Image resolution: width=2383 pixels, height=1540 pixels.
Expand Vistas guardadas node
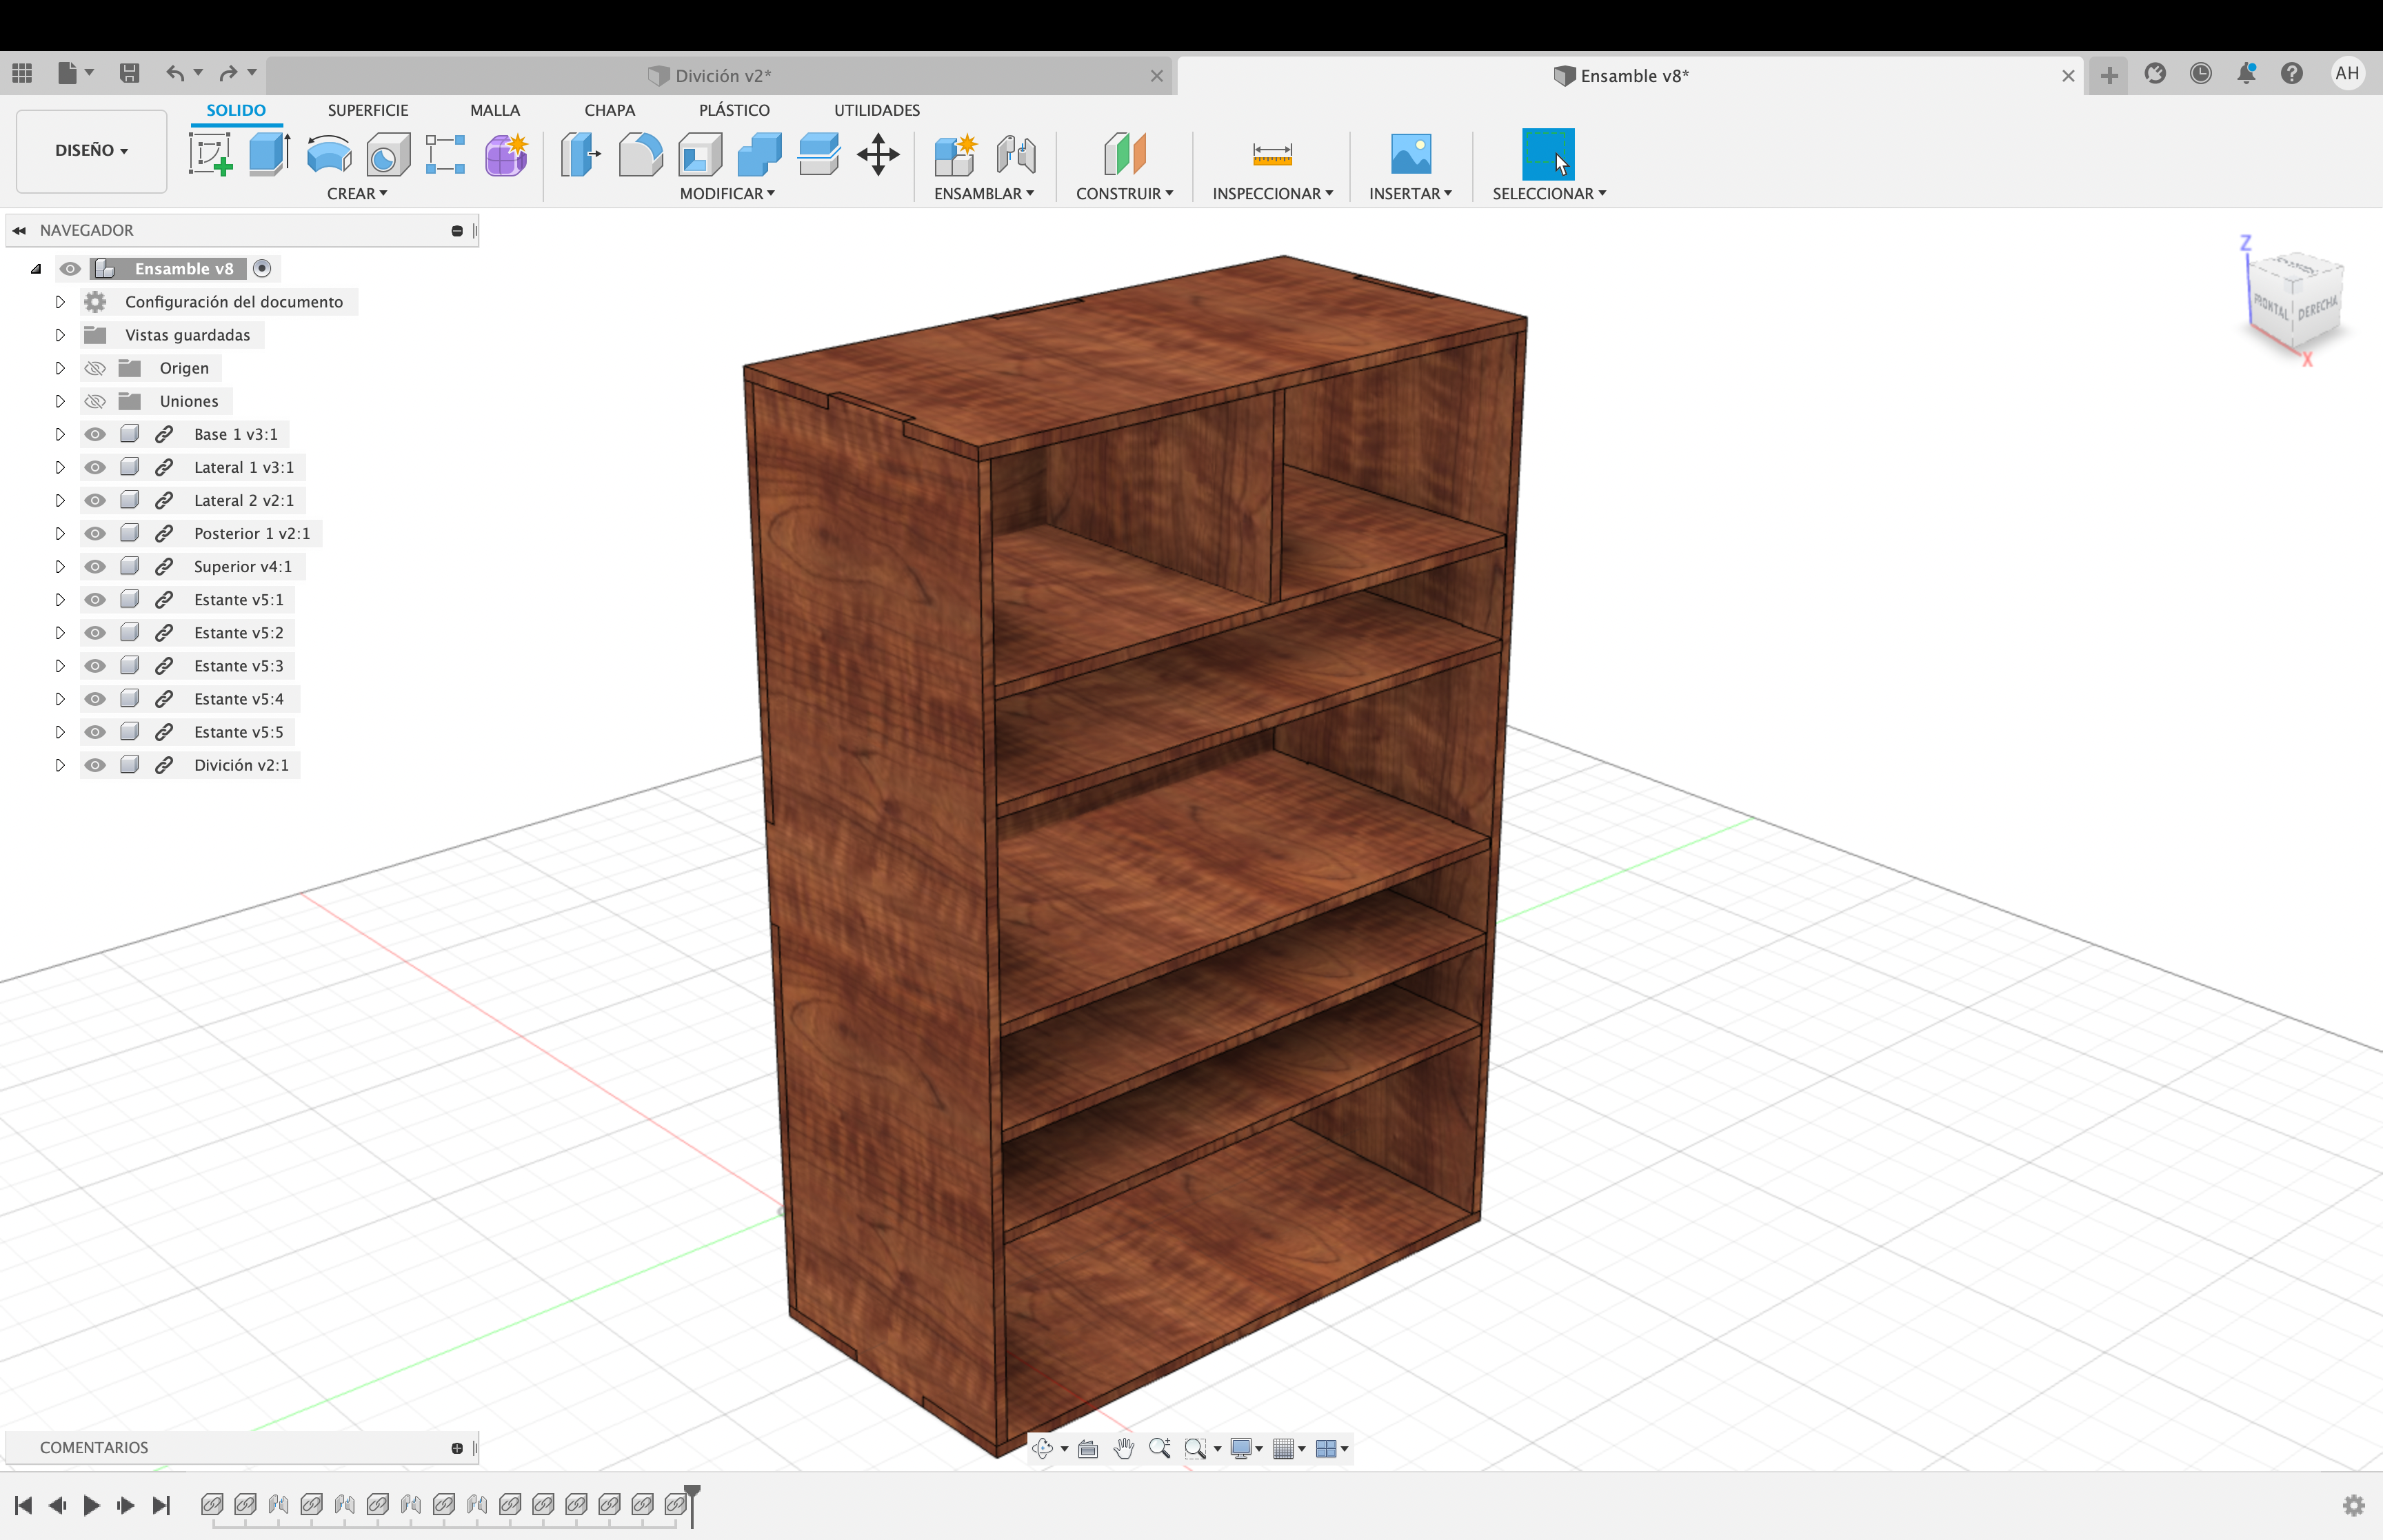tap(60, 335)
